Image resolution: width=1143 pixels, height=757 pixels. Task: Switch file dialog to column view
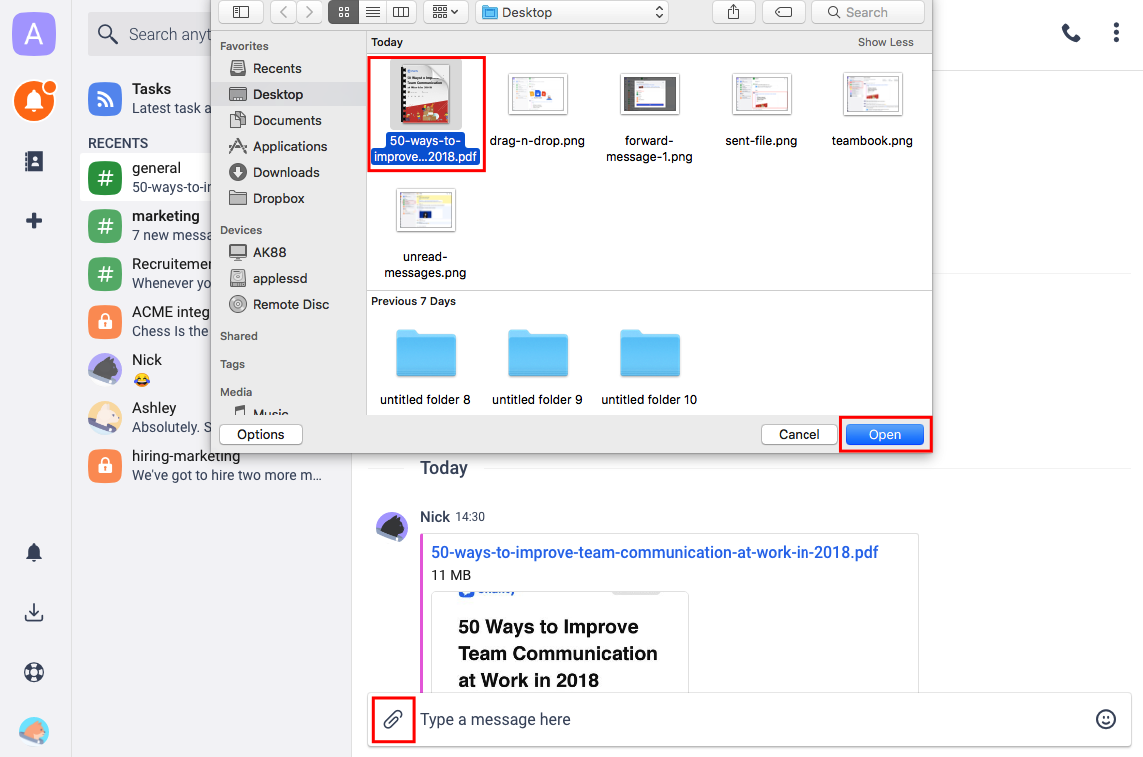point(401,12)
